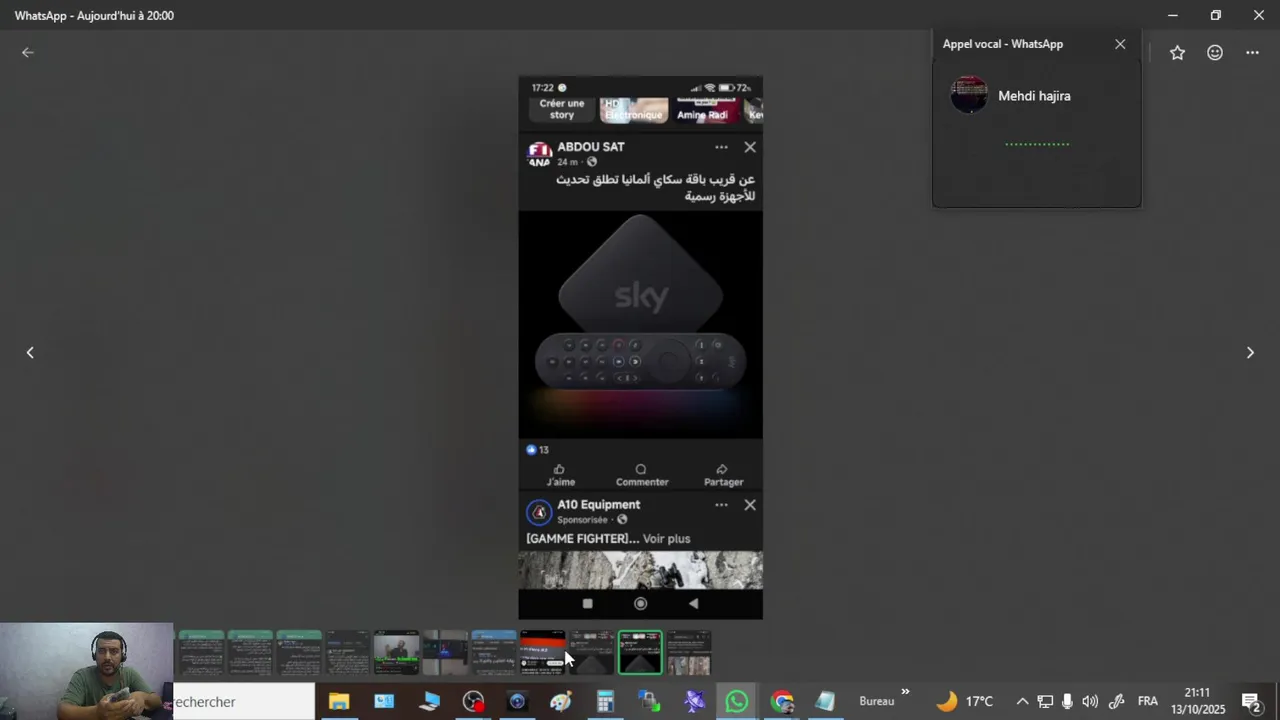Select the first thumbnail in the strip

tap(201, 652)
